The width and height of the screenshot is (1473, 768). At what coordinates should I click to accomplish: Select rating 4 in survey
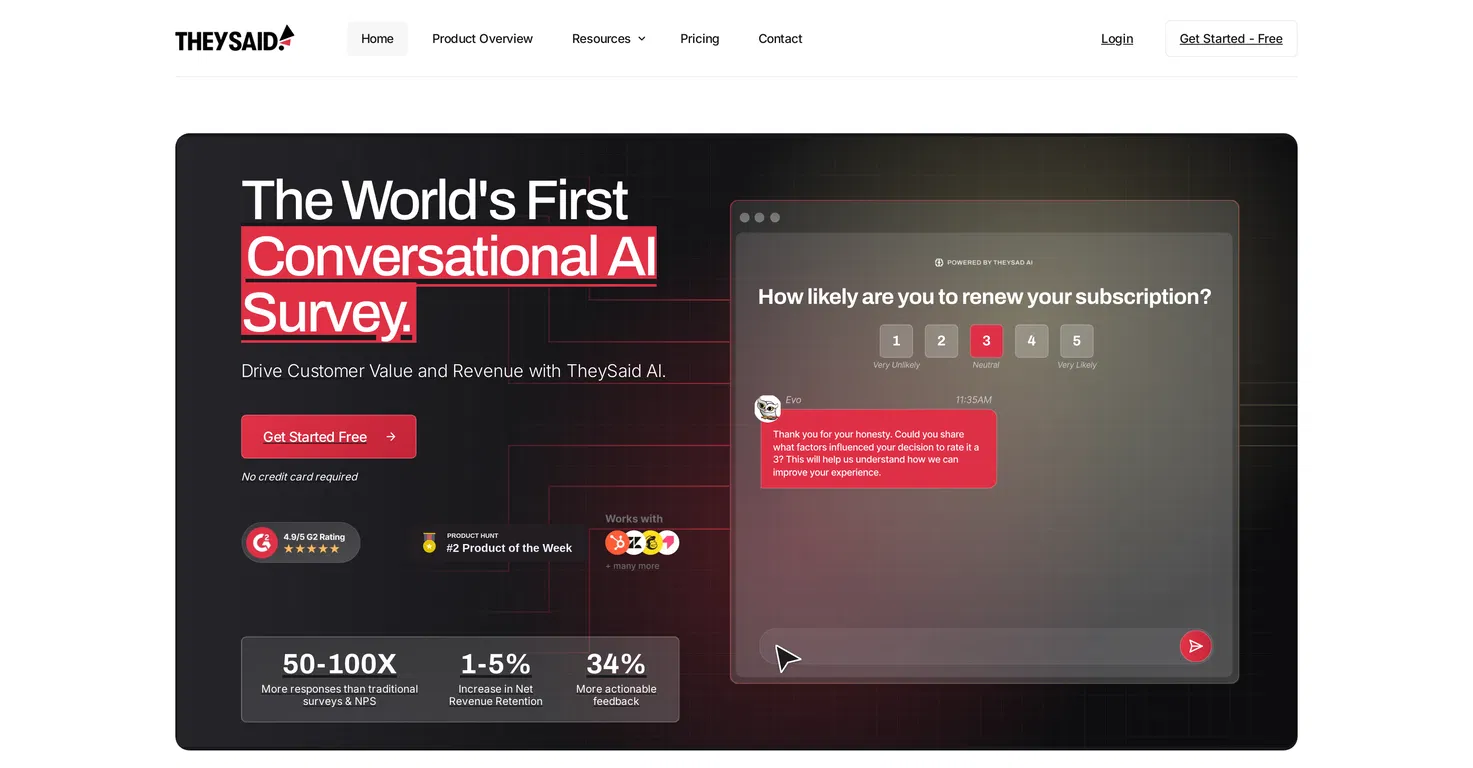(1031, 341)
